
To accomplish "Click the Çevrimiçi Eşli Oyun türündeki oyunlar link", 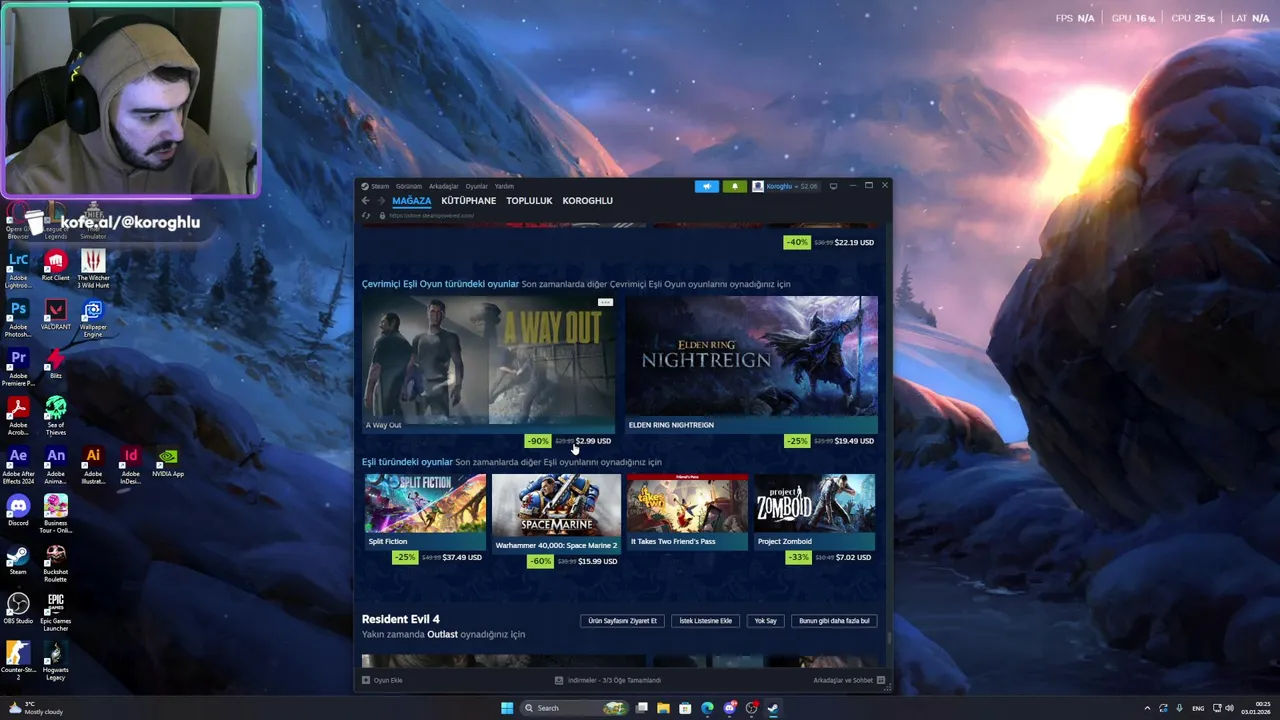I will tap(440, 284).
